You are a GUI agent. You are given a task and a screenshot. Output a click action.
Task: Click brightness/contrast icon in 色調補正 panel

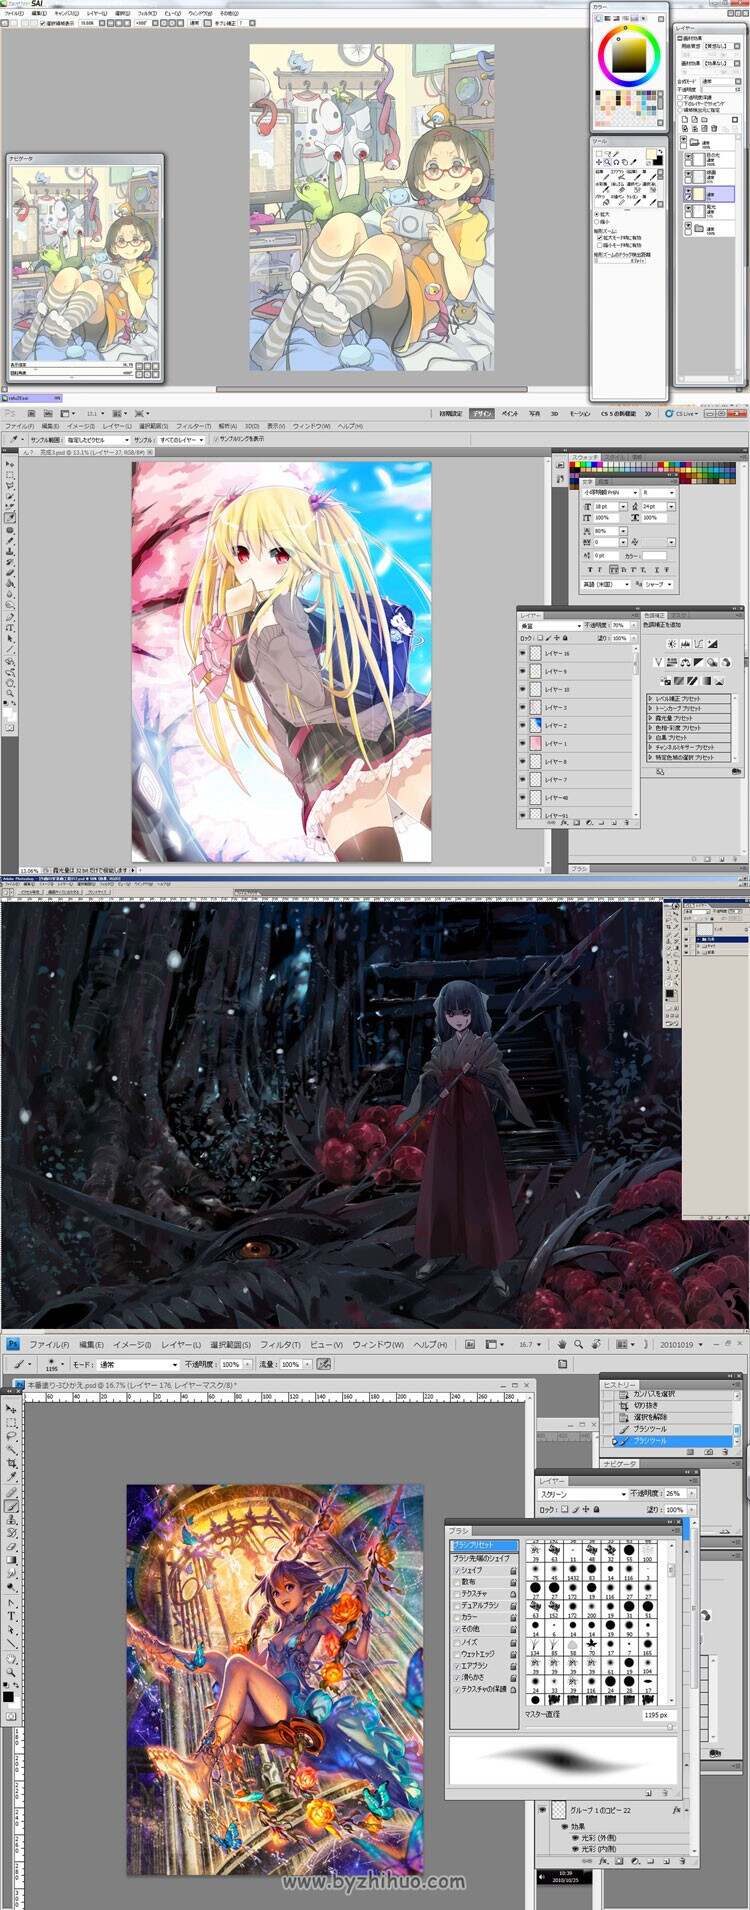(x=672, y=644)
